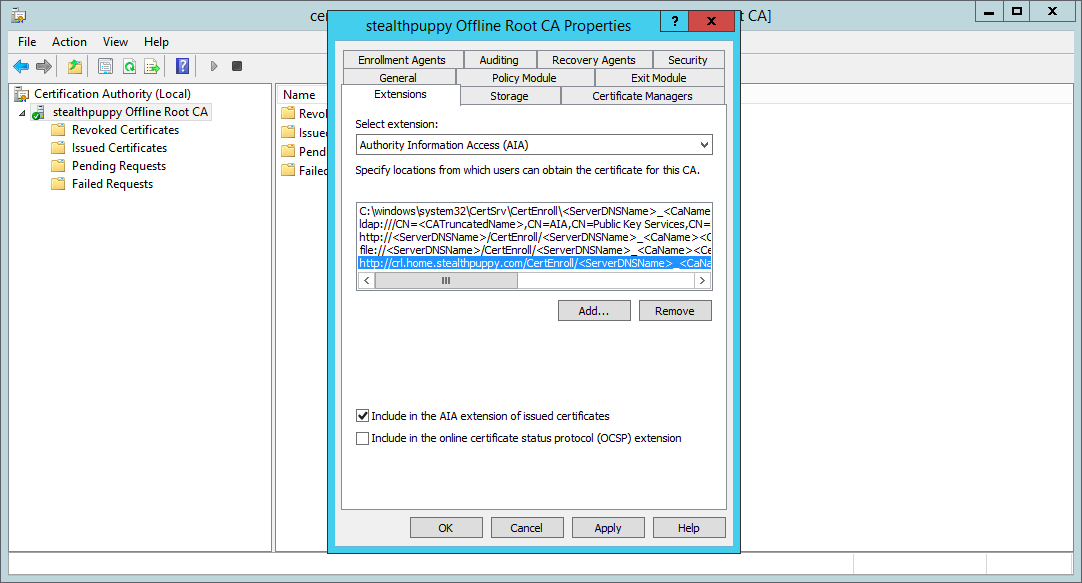Select the 'Failed' folder icon under Name column

pyautogui.click(x=288, y=170)
